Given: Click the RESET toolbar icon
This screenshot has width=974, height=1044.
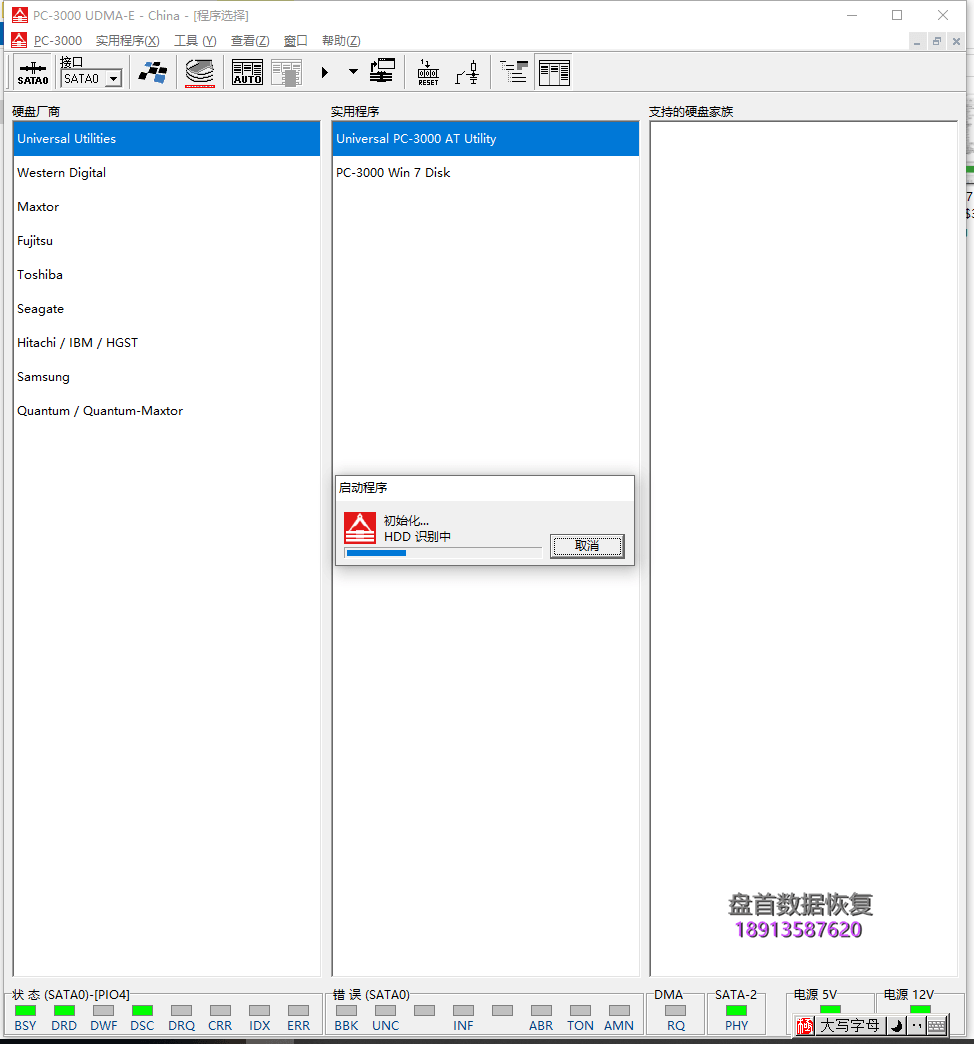Looking at the screenshot, I should coord(428,72).
